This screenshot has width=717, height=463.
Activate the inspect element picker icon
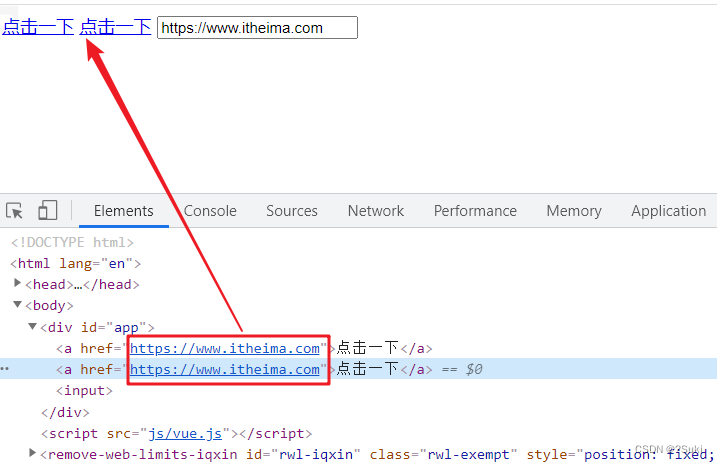pyautogui.click(x=14, y=211)
